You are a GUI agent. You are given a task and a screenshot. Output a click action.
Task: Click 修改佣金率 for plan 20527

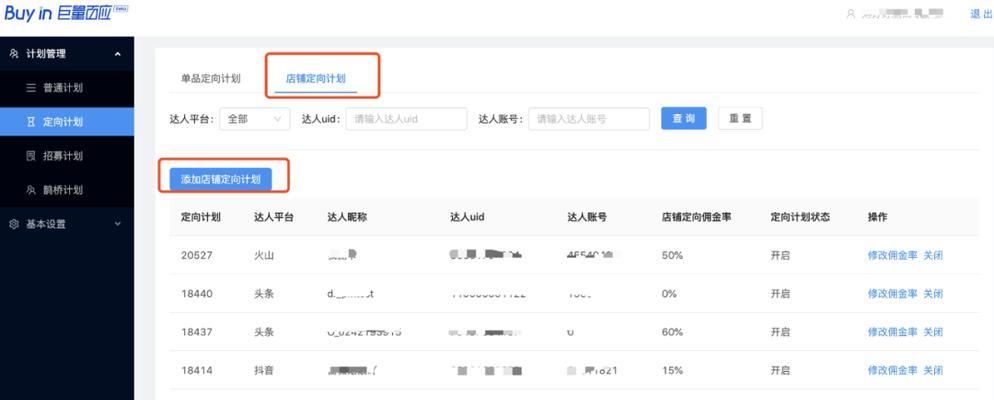coord(892,255)
